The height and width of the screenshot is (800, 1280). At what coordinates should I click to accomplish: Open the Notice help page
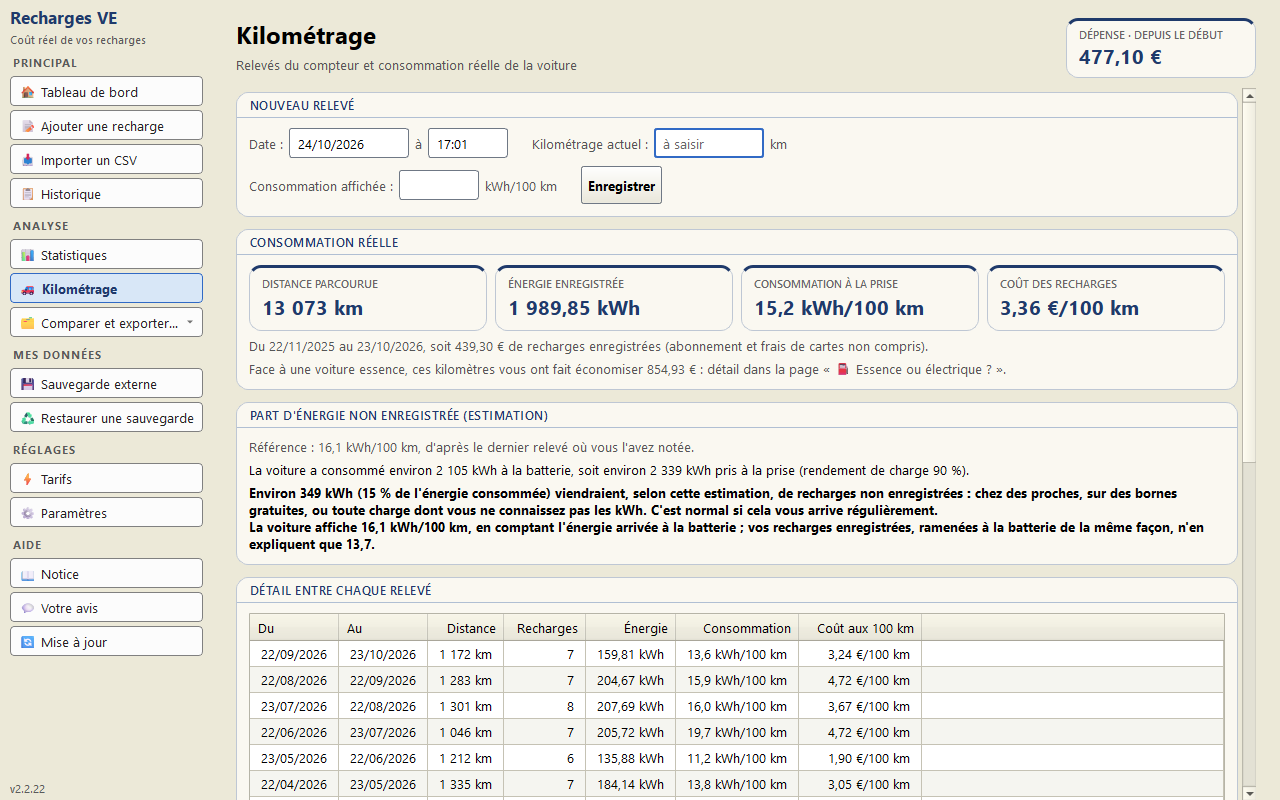point(106,573)
